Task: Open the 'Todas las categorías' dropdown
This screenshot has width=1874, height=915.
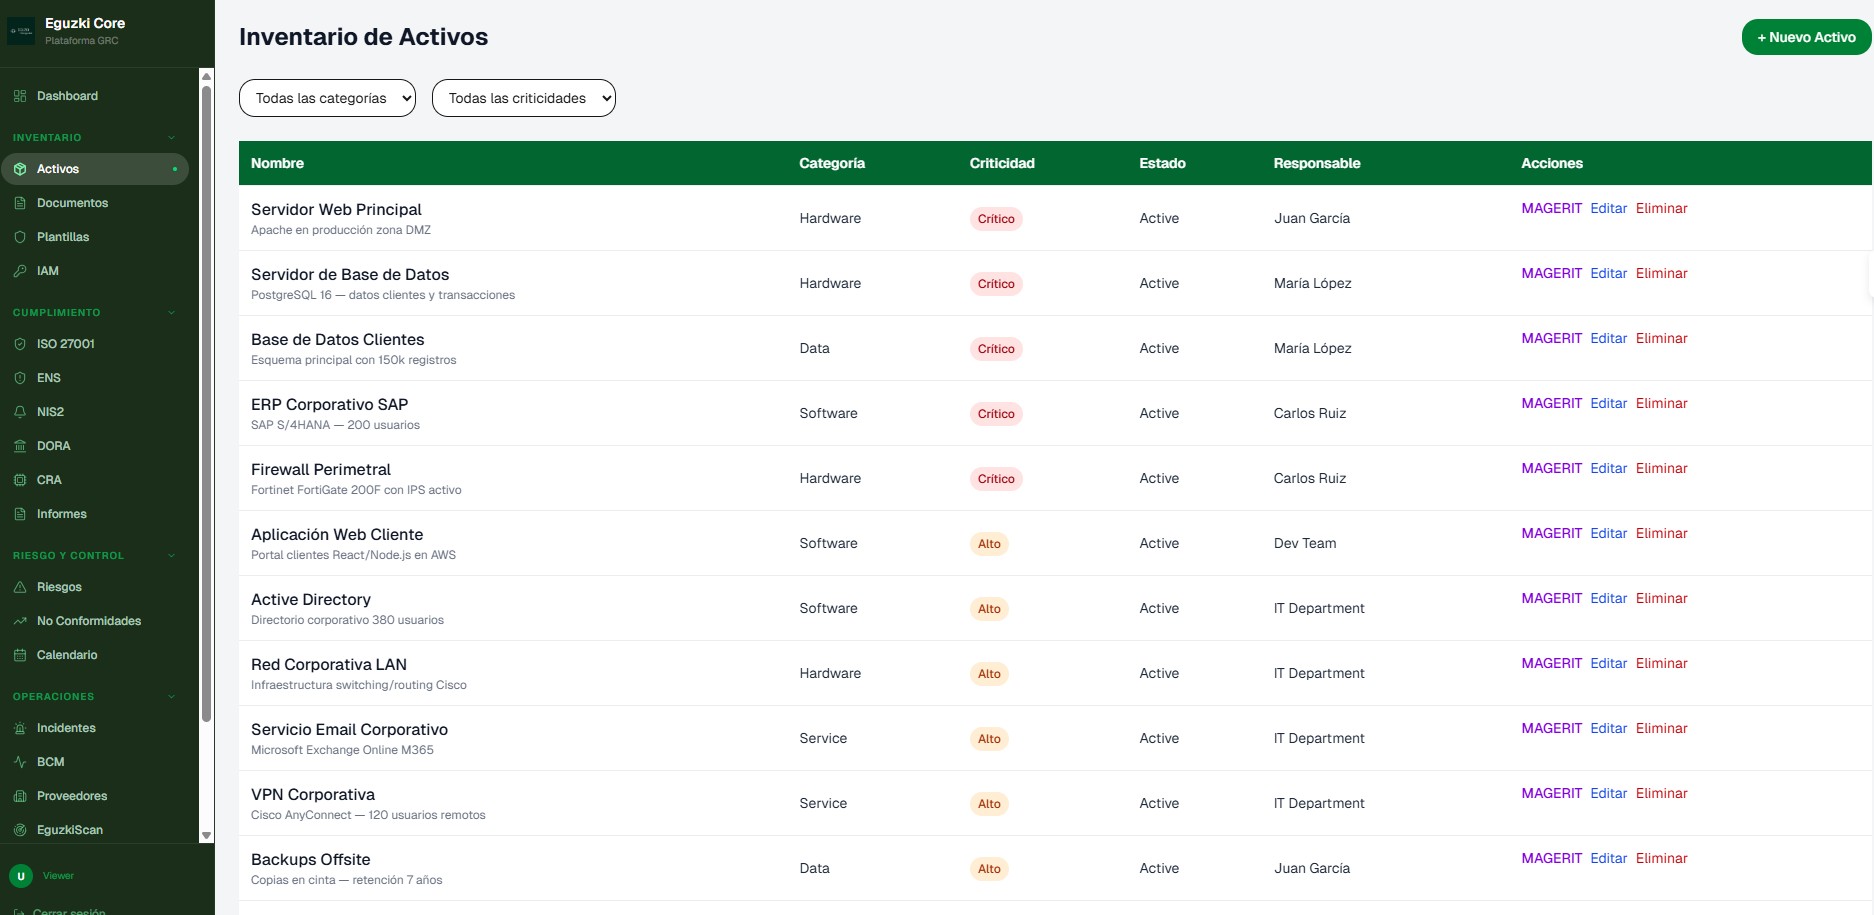Action: tap(327, 98)
